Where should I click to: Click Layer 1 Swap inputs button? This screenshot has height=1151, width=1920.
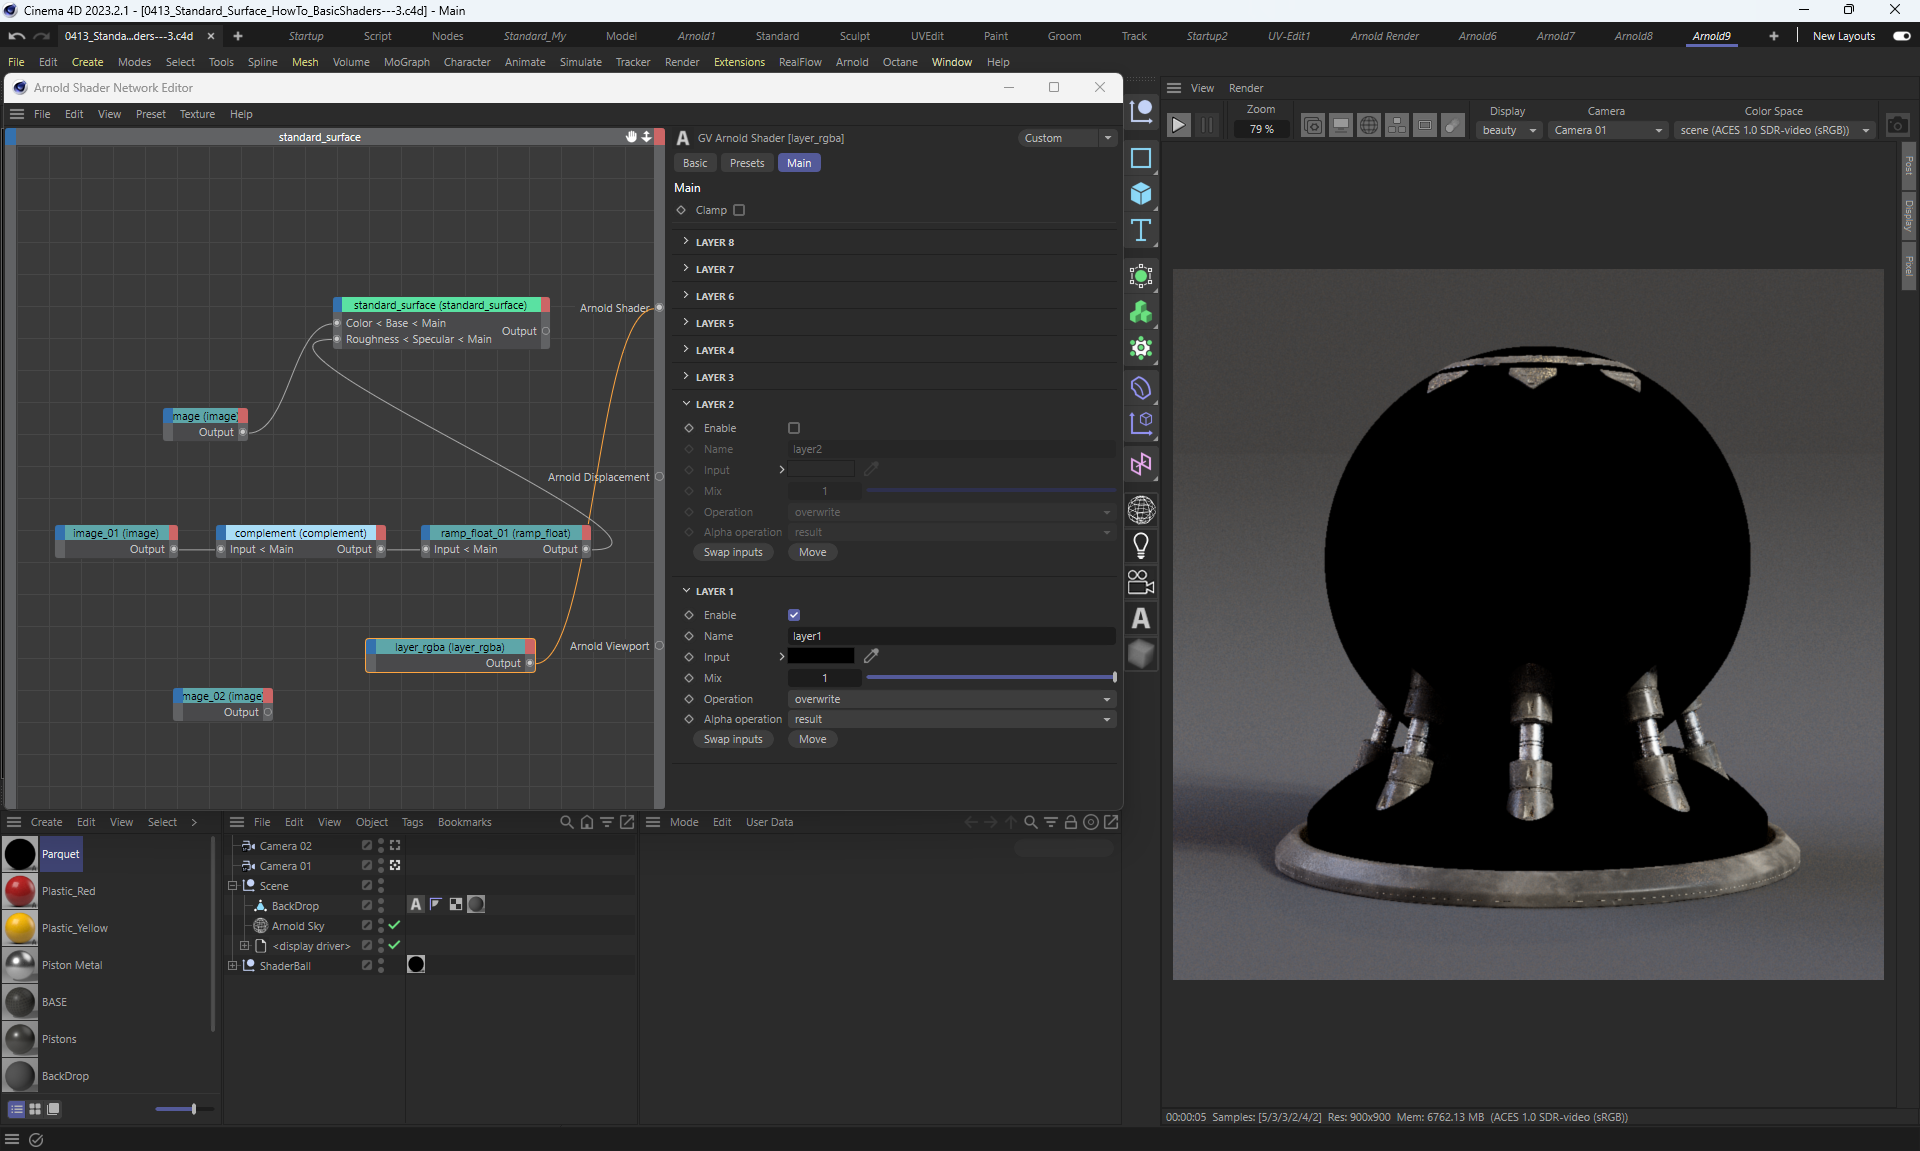pos(733,739)
